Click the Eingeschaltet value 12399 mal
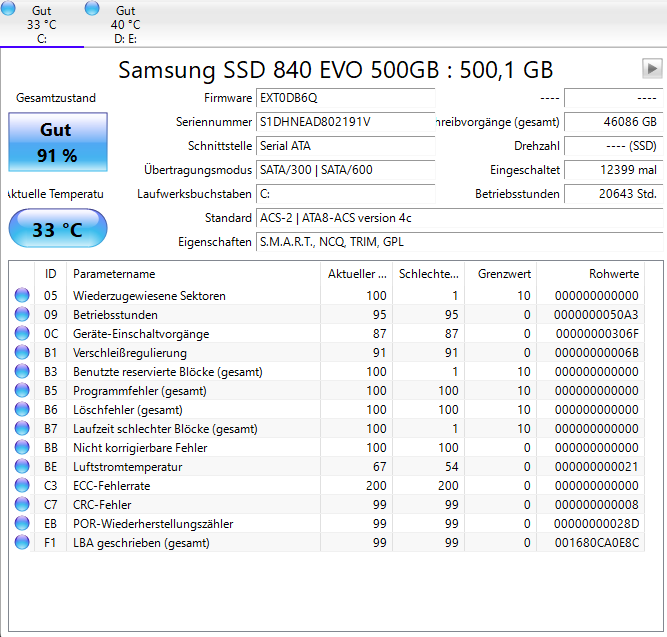Viewport: 667px width, 637px height. coord(613,170)
